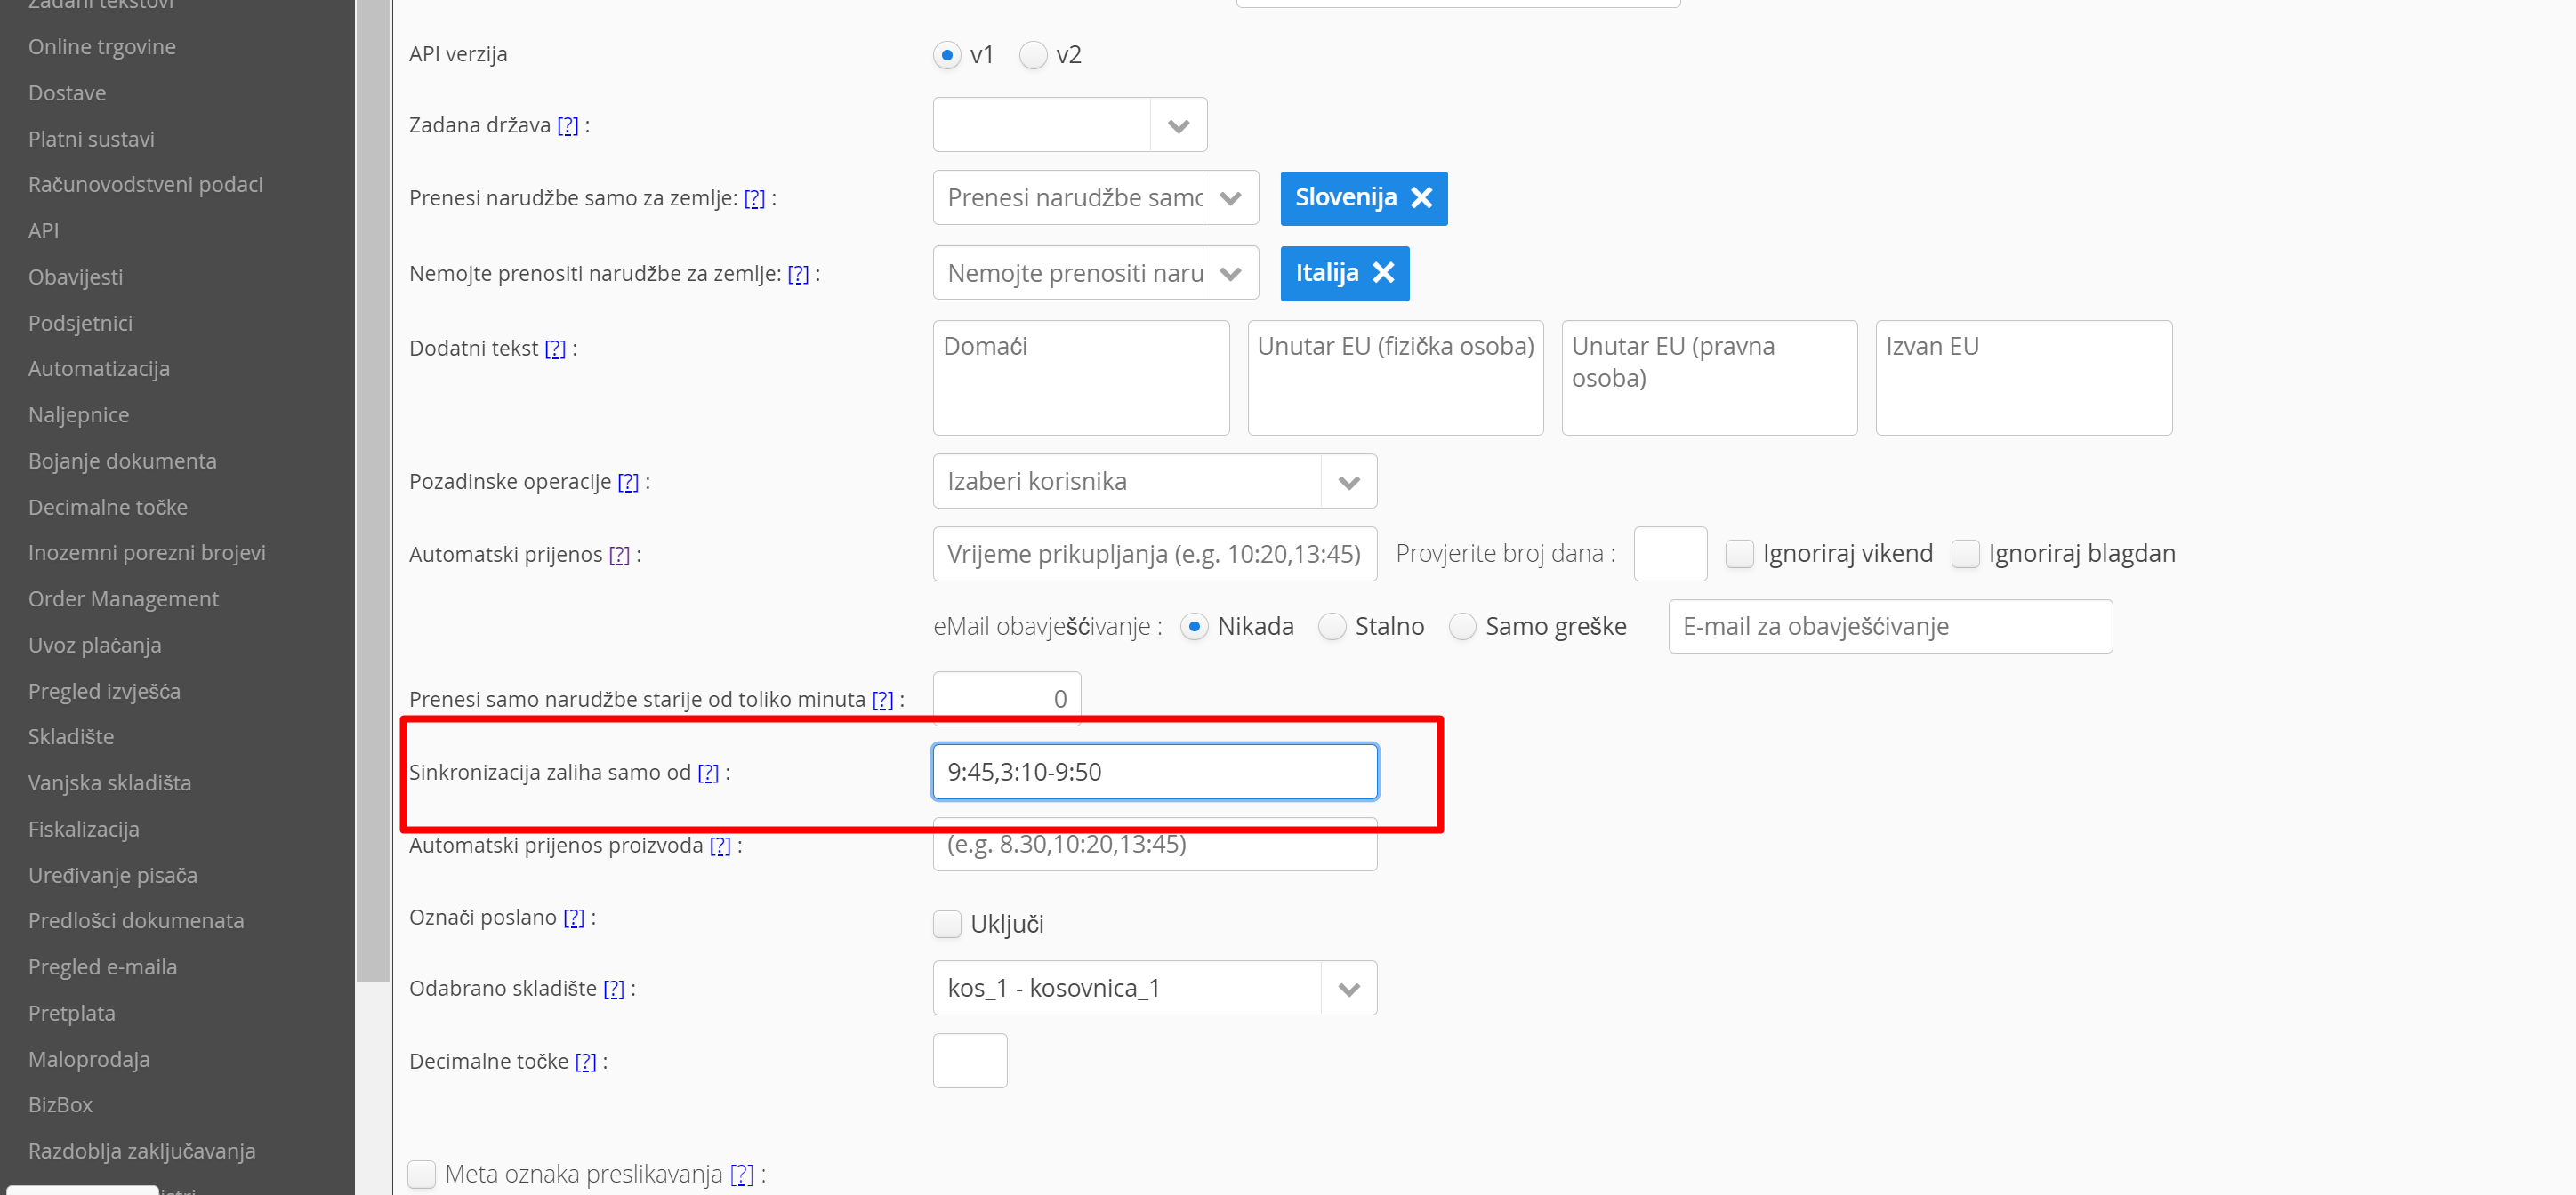
Task: Remove the Slovenija tag with X
Action: coord(1421,198)
